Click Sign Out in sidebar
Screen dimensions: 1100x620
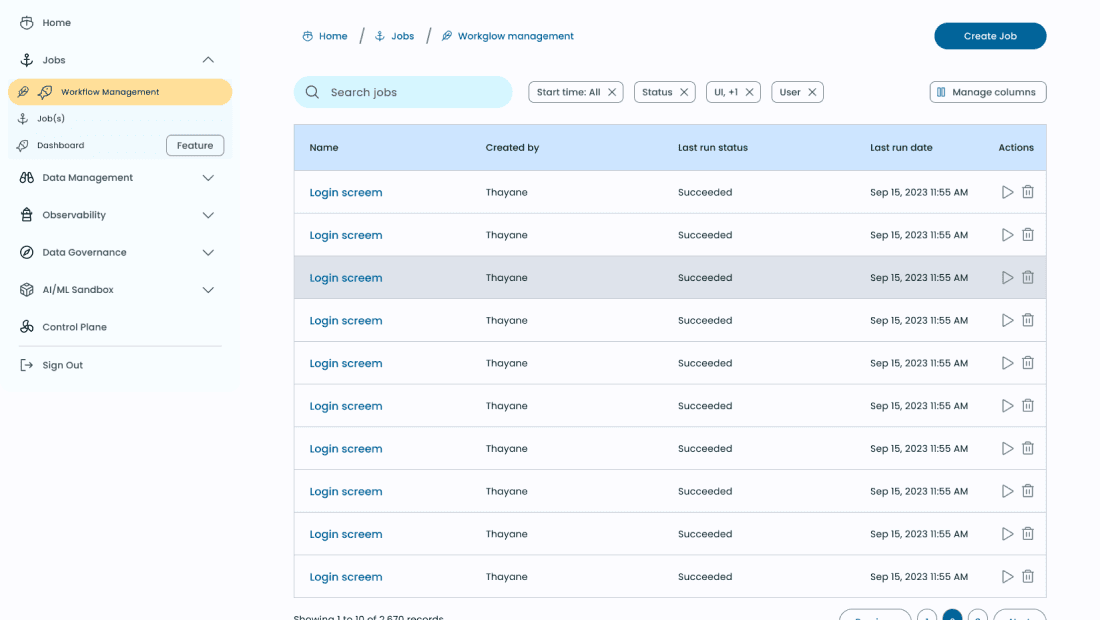62,365
